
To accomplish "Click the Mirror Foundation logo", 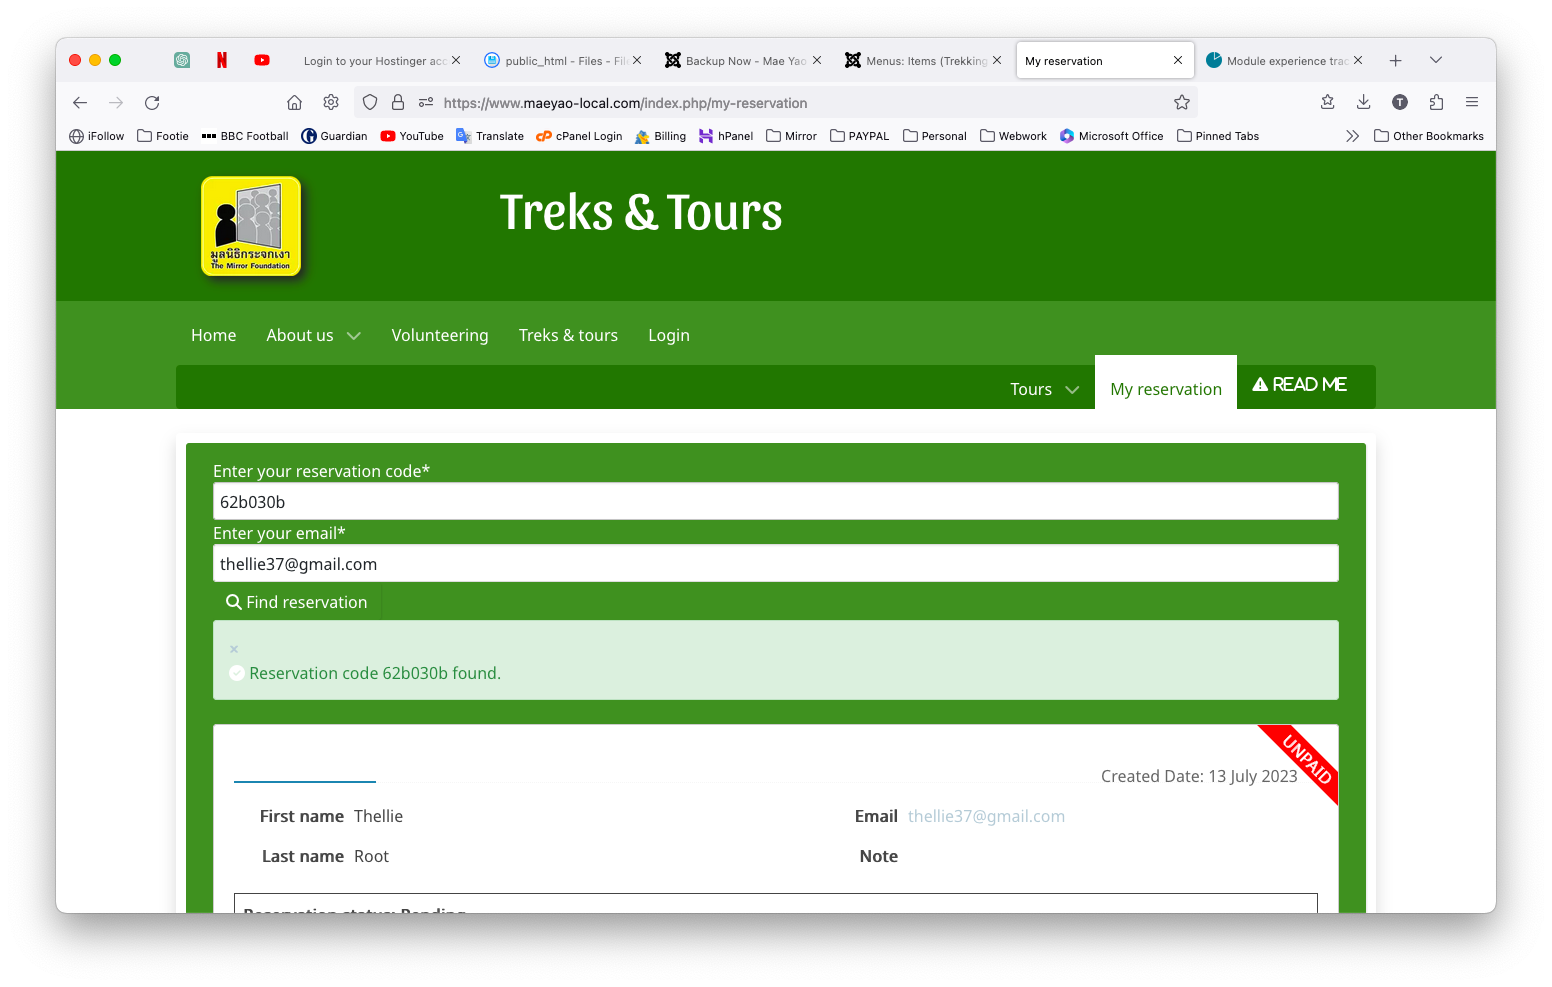I will [251, 226].
